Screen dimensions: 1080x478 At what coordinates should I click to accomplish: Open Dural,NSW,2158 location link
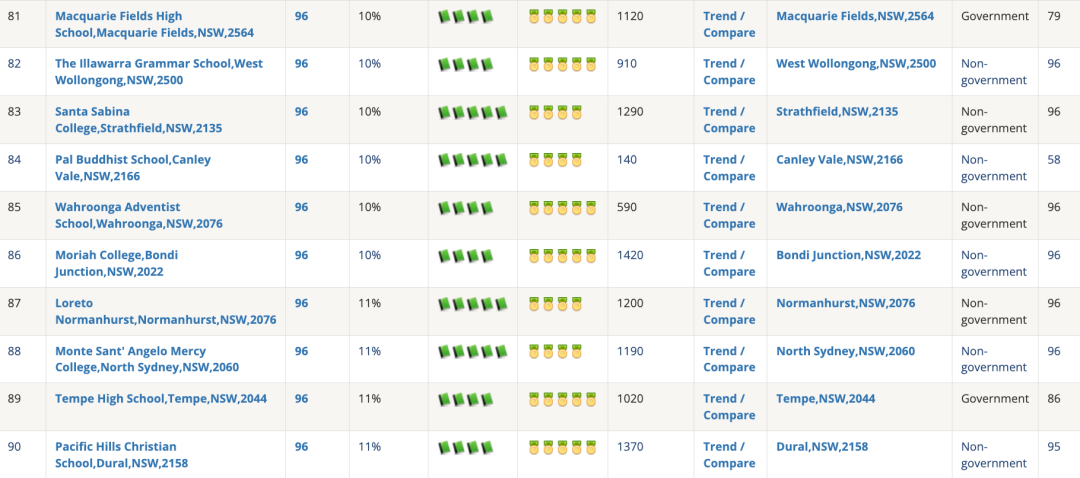point(822,447)
